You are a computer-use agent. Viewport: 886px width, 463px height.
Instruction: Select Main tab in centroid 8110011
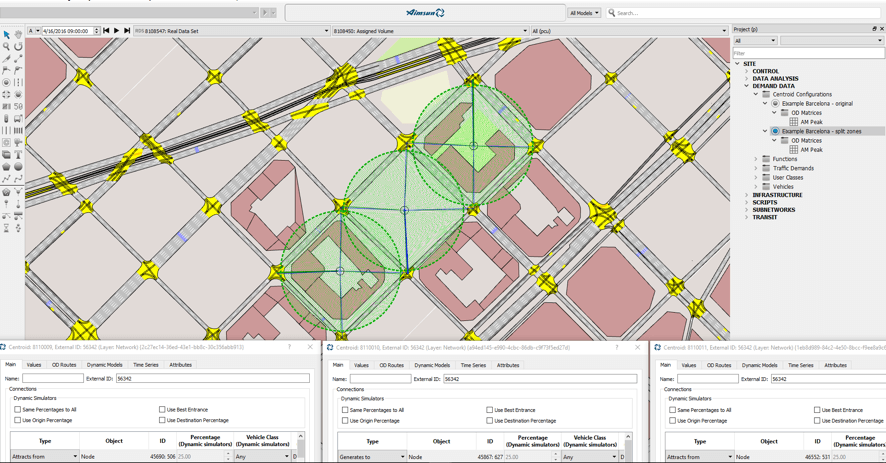665,365
